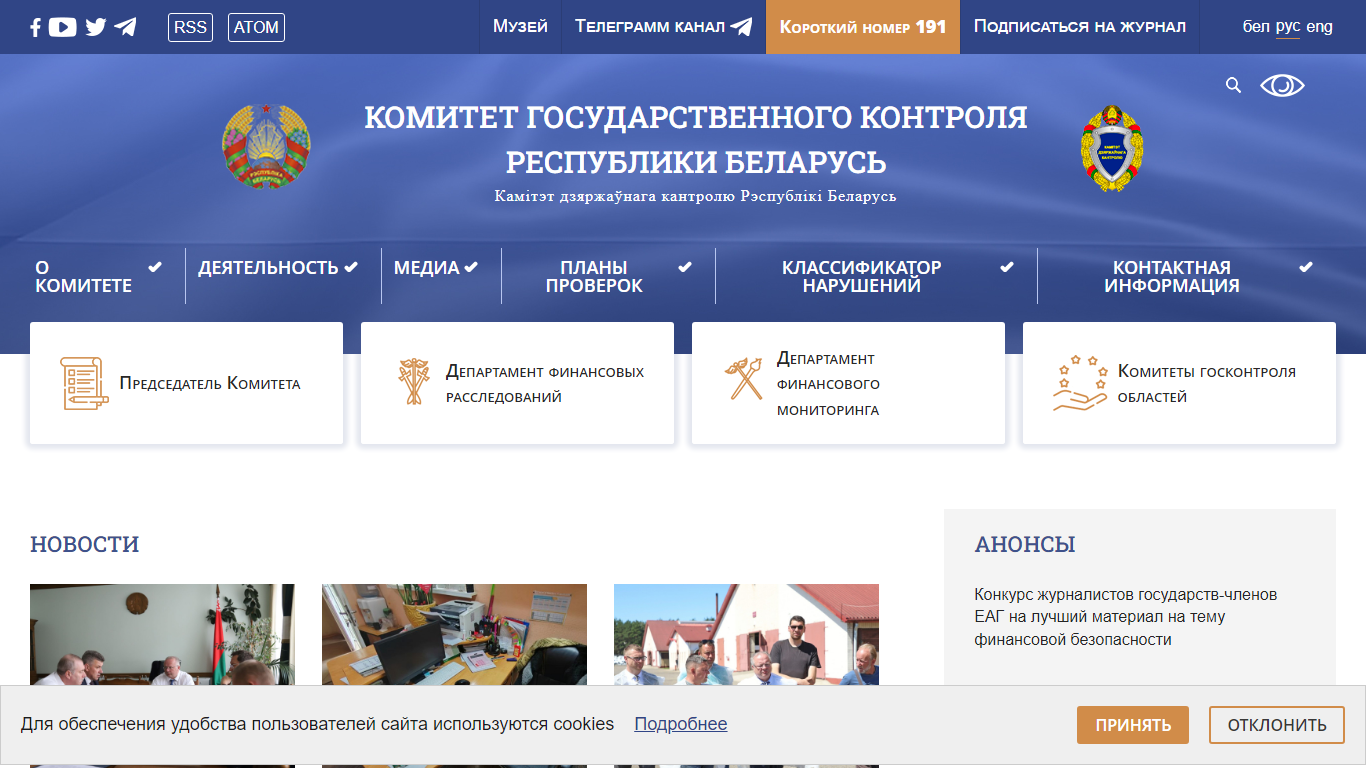Decline cookies with Отклонить button
Screen dimensions: 1366x768
1277,725
